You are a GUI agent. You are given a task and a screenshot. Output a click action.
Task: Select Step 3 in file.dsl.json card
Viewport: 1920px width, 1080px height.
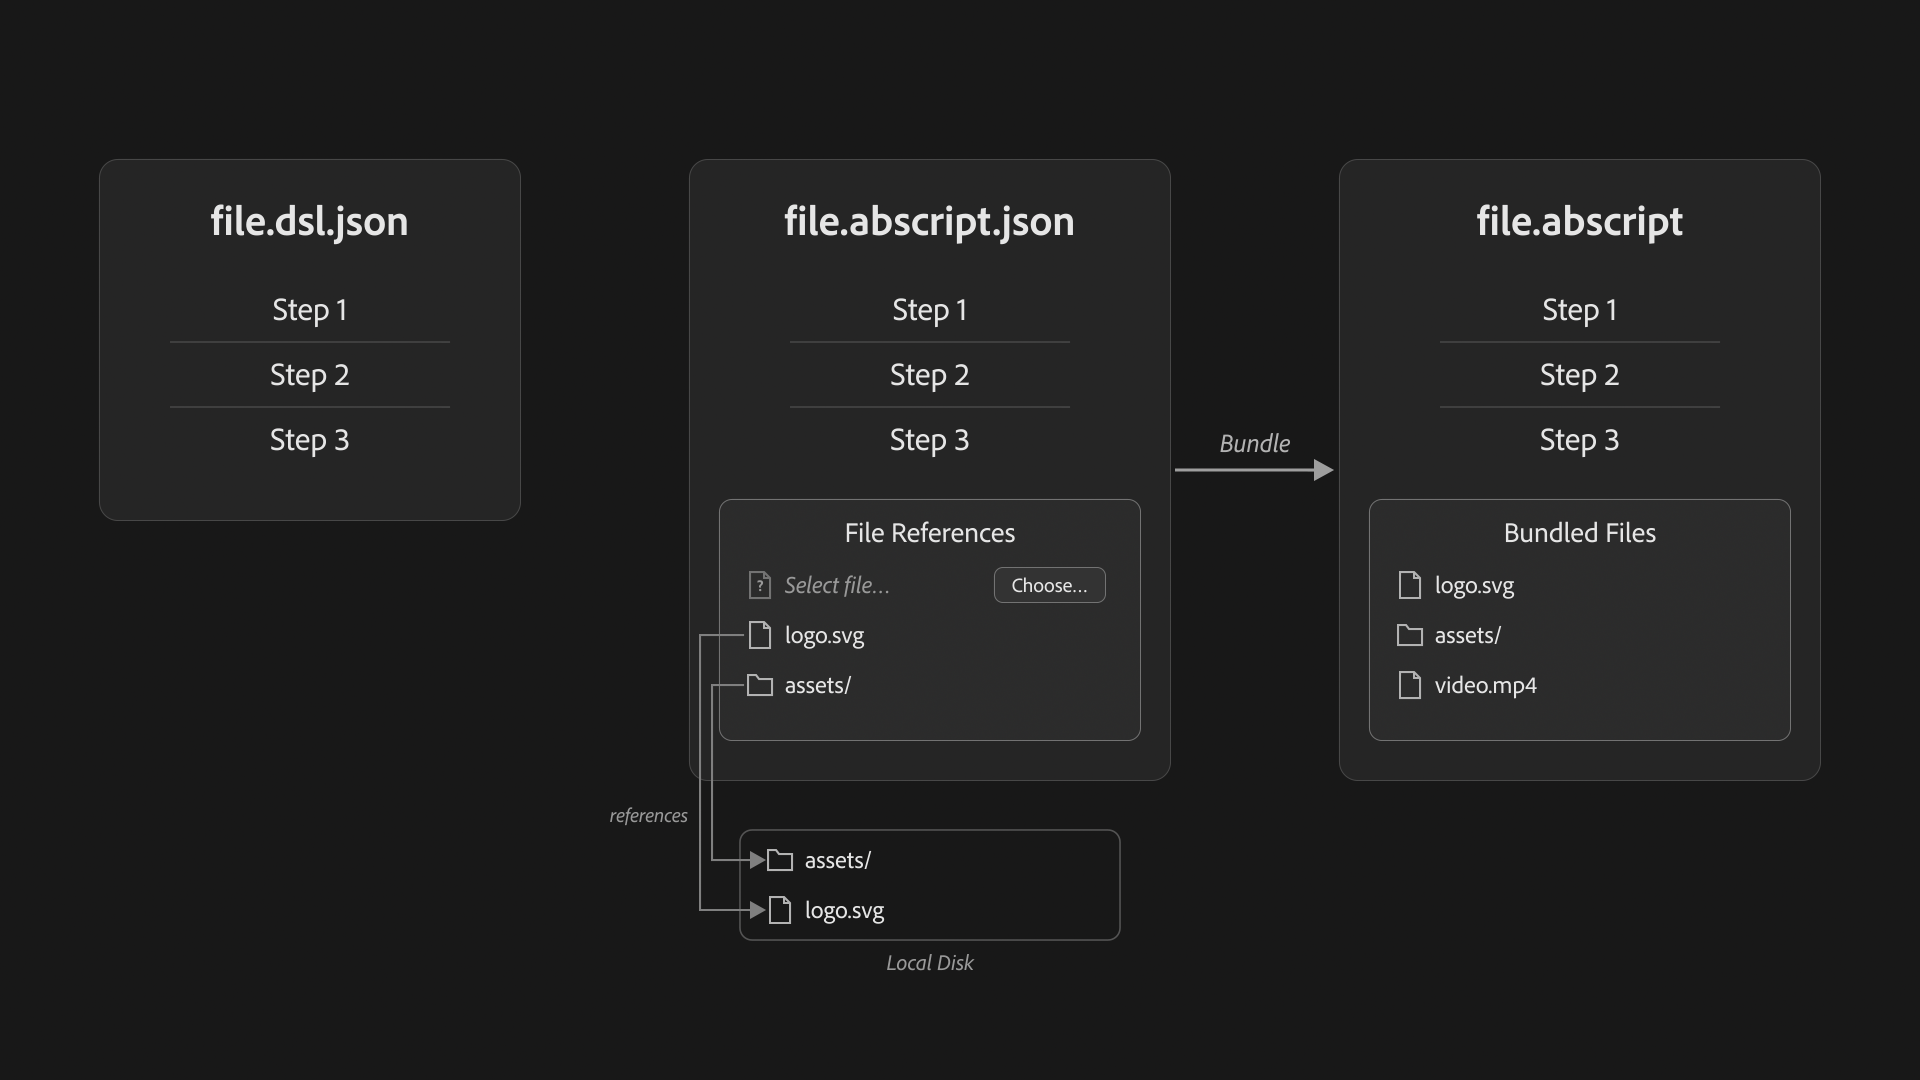(309, 440)
